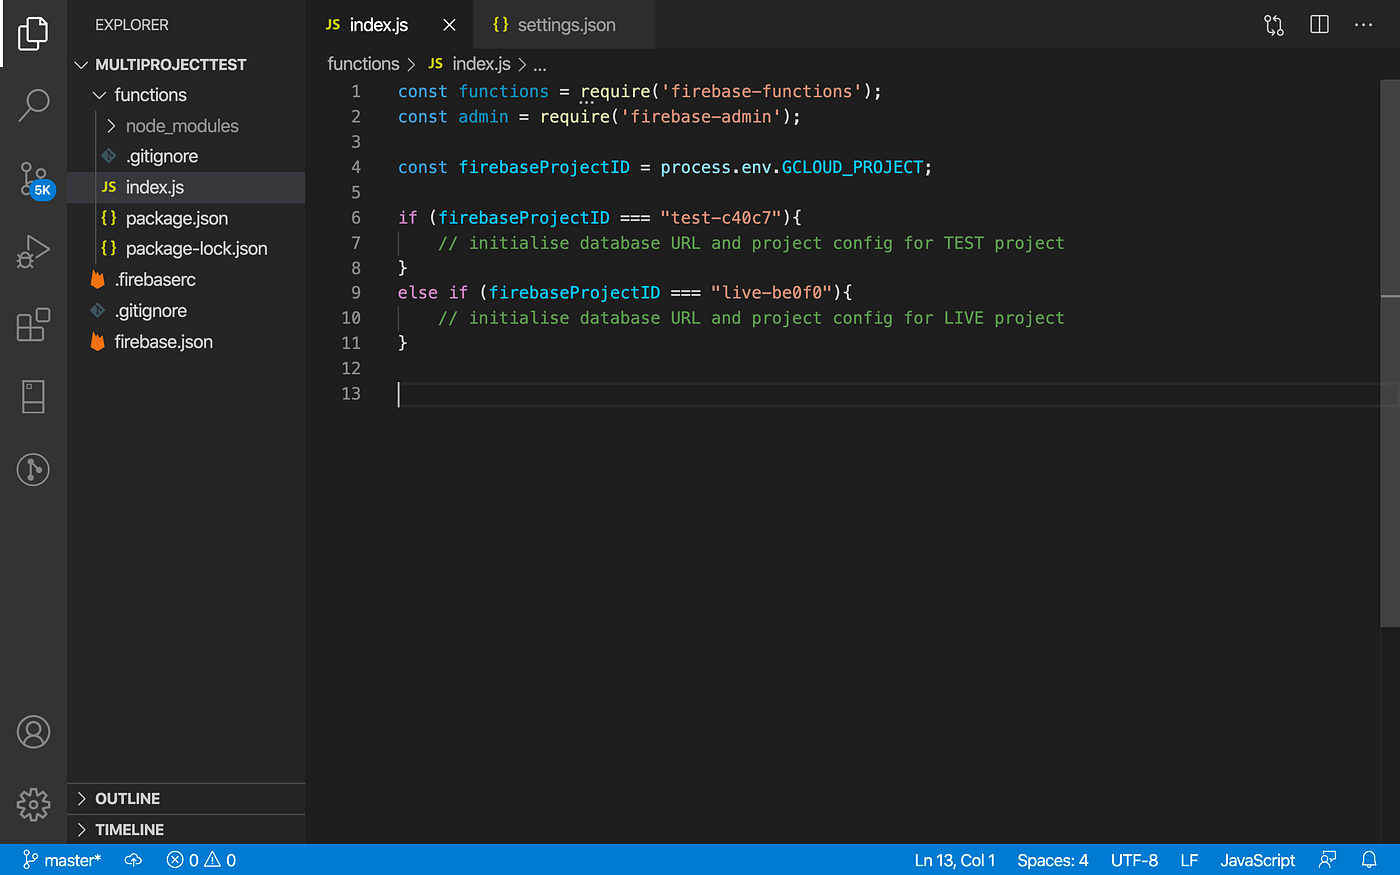Screen dimensions: 1400x875
Task: Expand the node_modules folder
Action: point(112,125)
